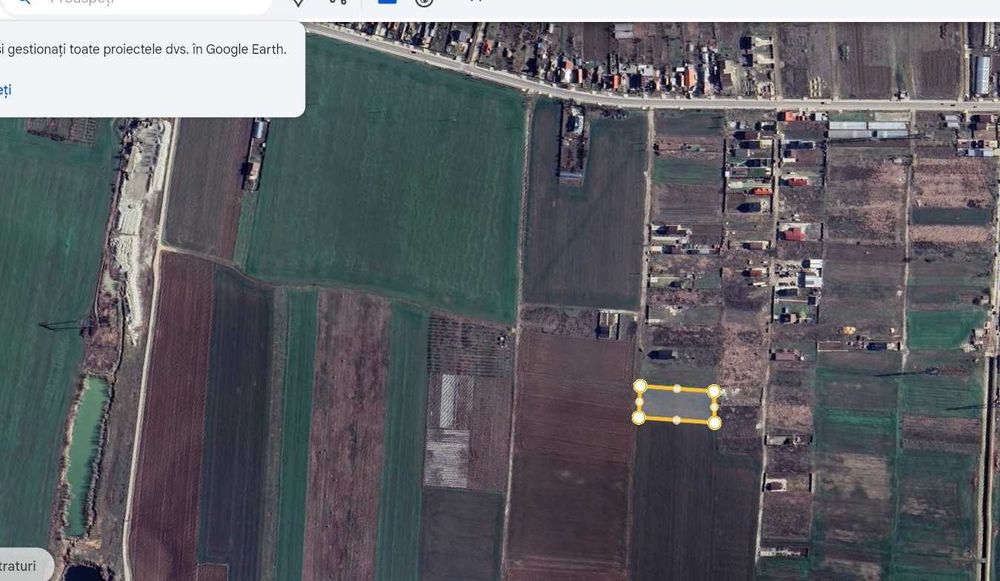The image size is (1000, 581).
Task: Select the polygon's top-left corner handle
Action: point(640,386)
